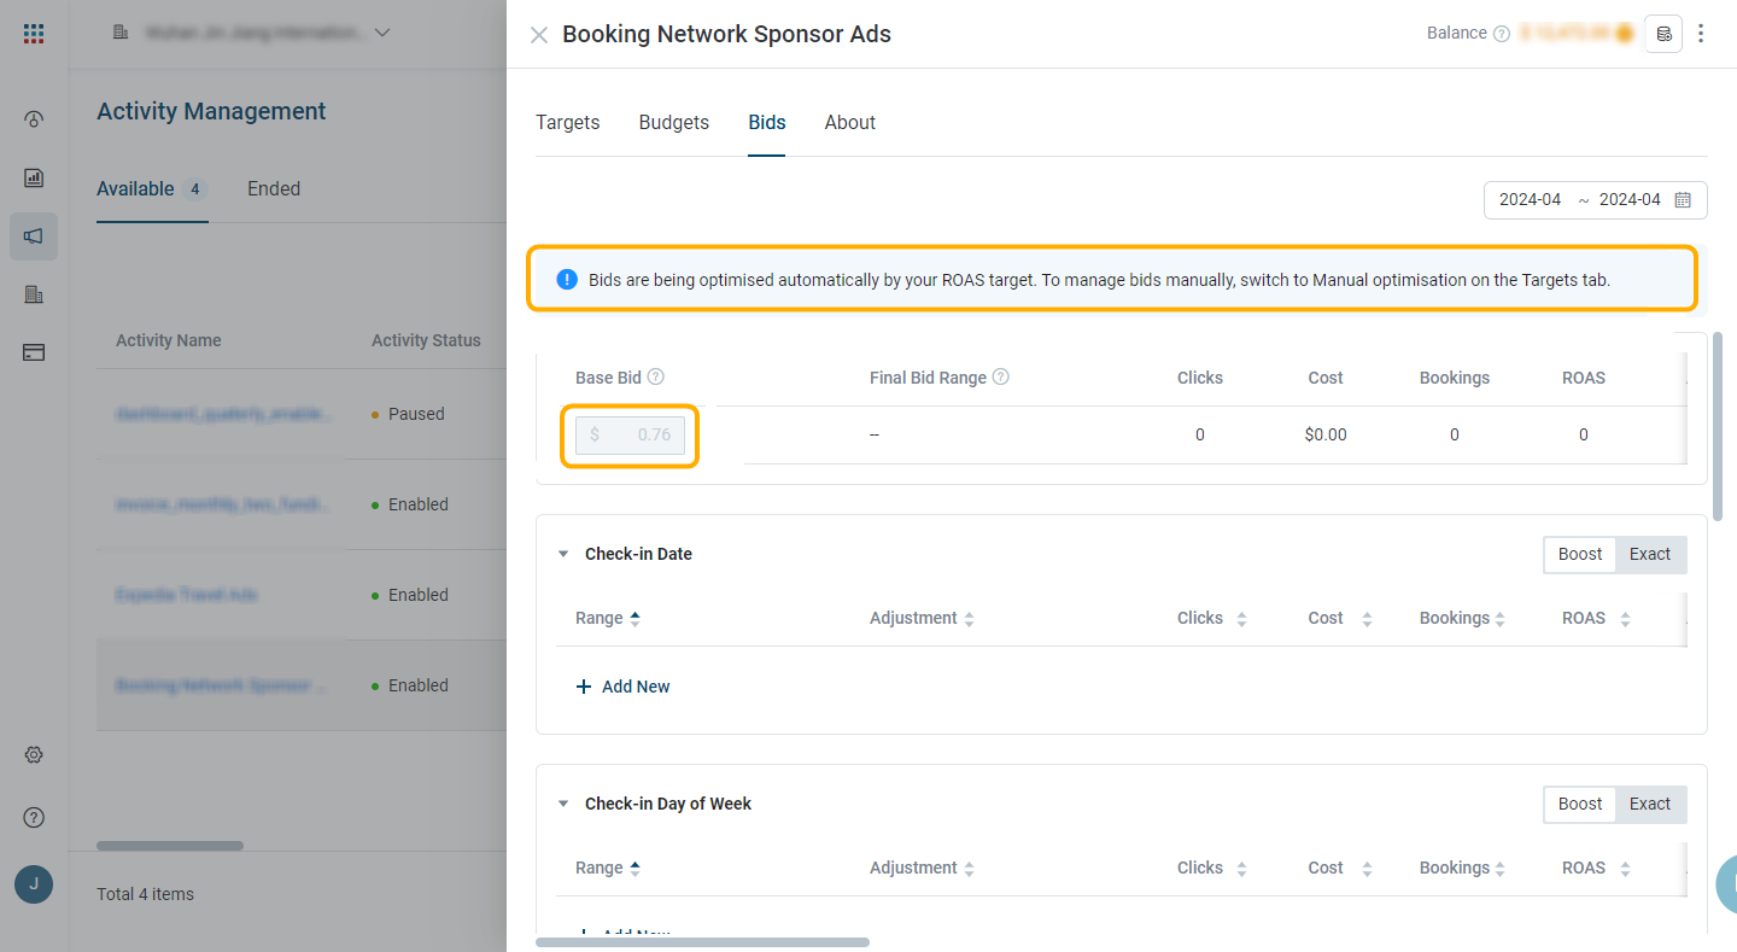Image resolution: width=1737 pixels, height=952 pixels.
Task: Open the start month 2024-04 picker
Action: tap(1530, 200)
